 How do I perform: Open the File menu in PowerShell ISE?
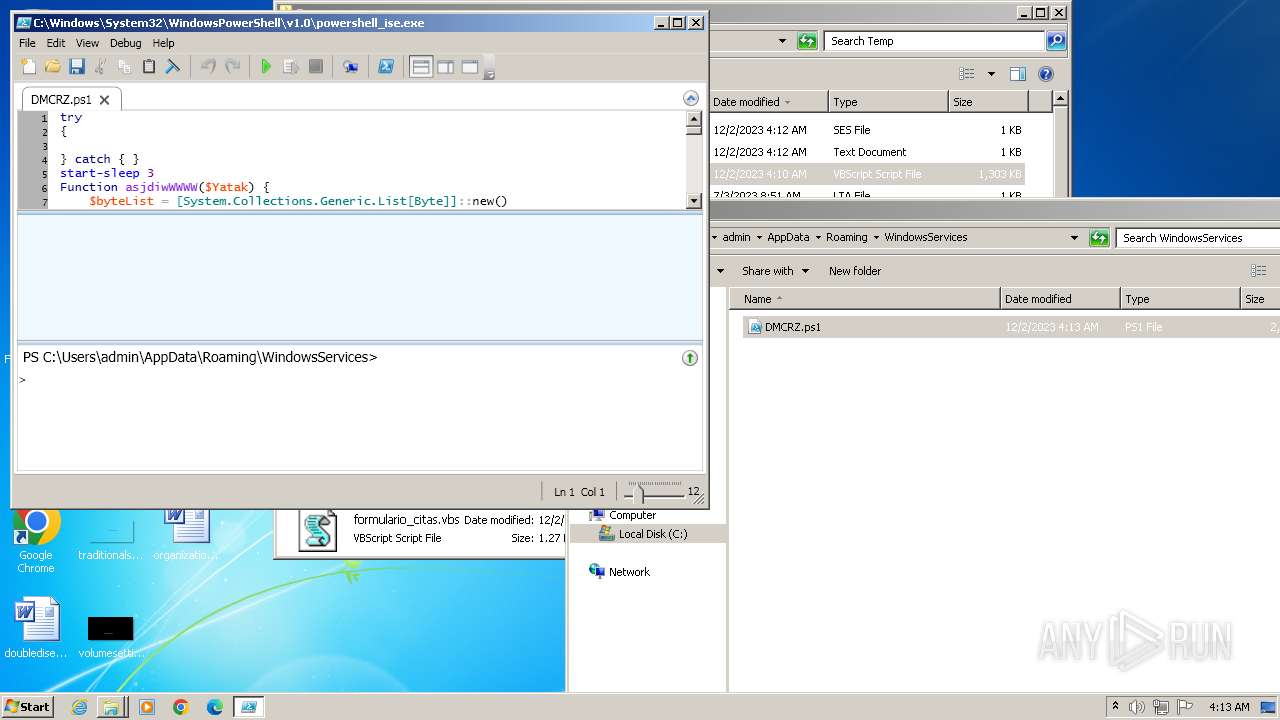[x=27, y=43]
